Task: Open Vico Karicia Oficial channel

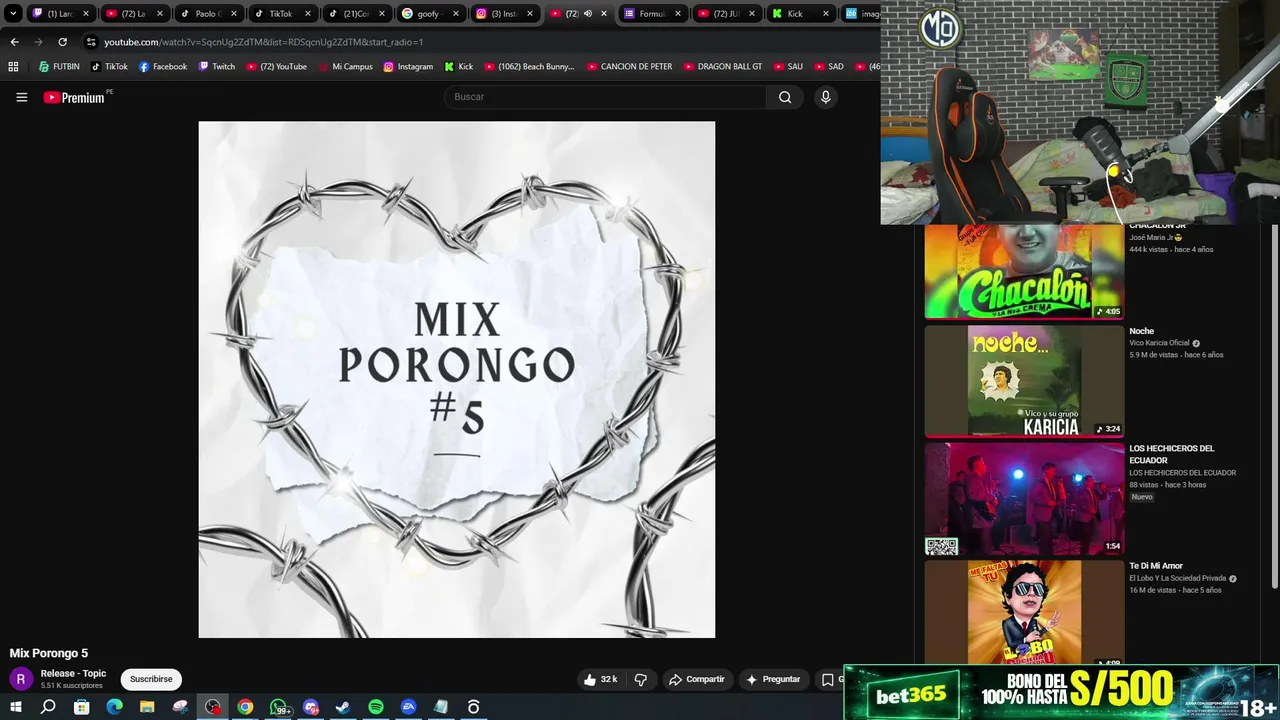Action: pos(1159,343)
